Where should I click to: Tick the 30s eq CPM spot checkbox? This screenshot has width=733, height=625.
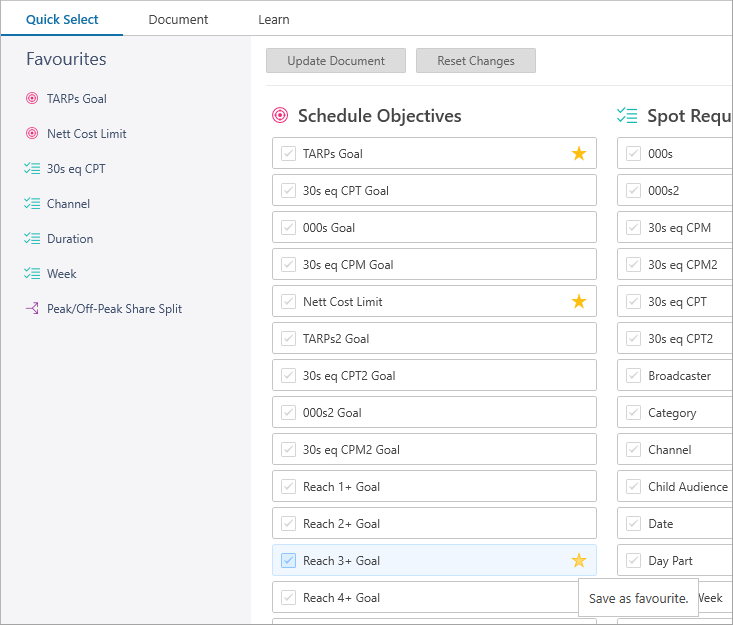633,227
